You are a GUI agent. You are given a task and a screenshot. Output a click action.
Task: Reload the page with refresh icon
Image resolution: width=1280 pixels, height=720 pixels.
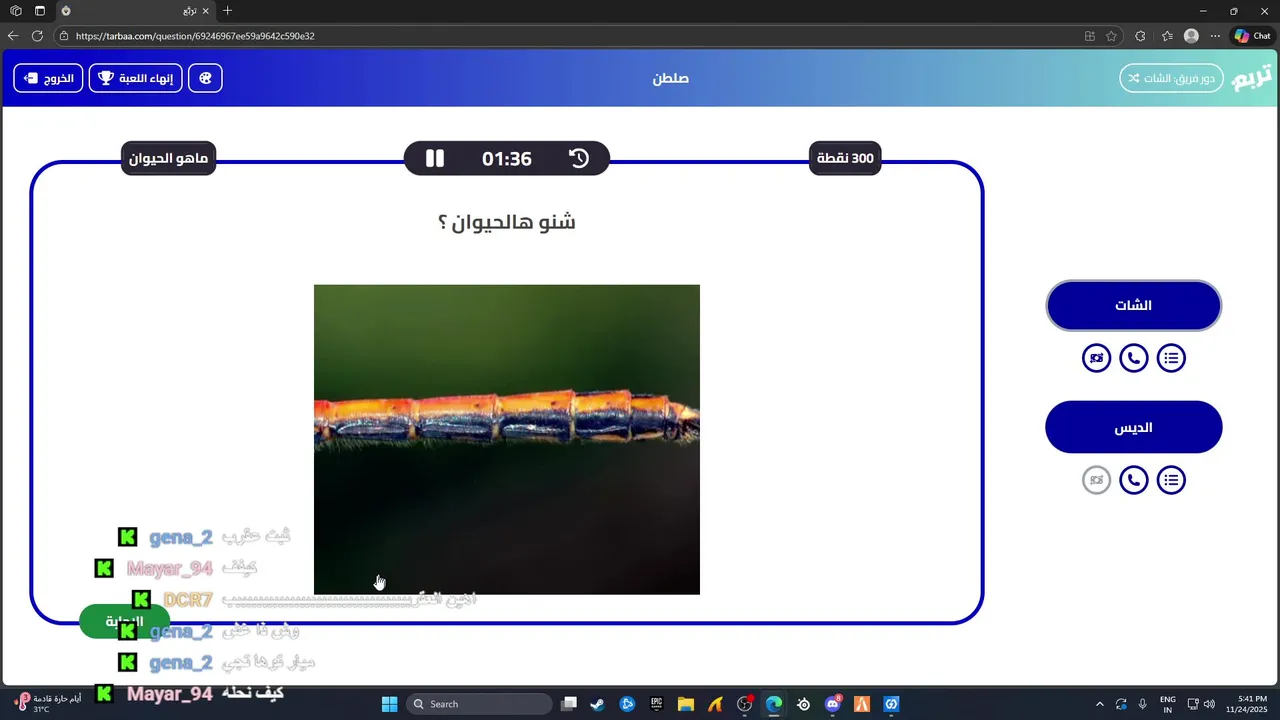(x=37, y=36)
